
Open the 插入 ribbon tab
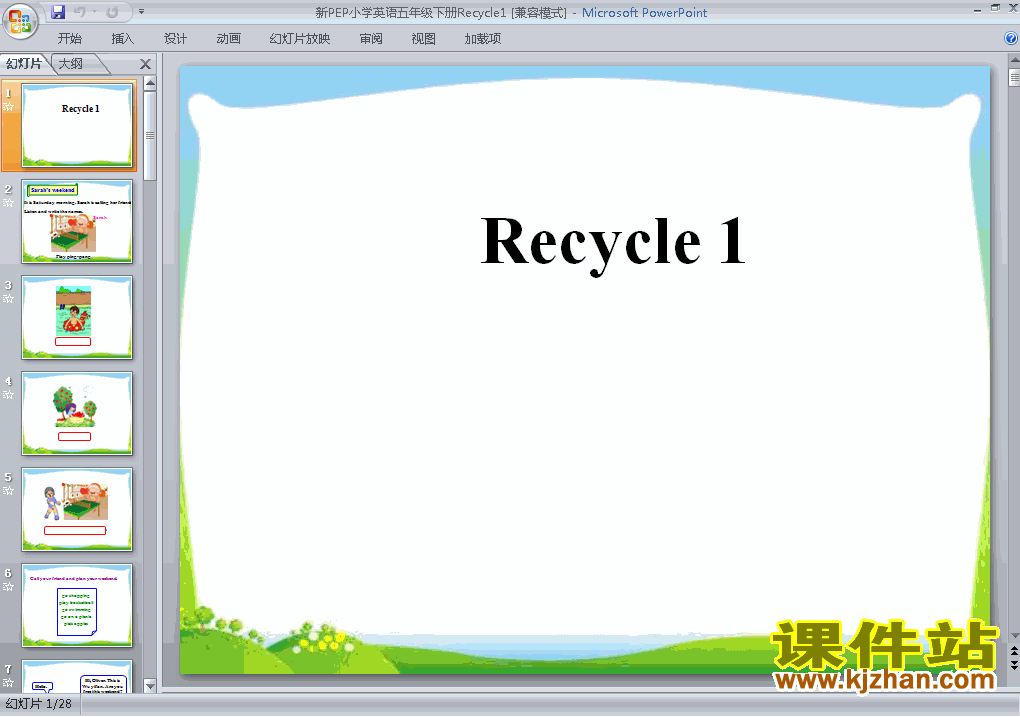(122, 38)
